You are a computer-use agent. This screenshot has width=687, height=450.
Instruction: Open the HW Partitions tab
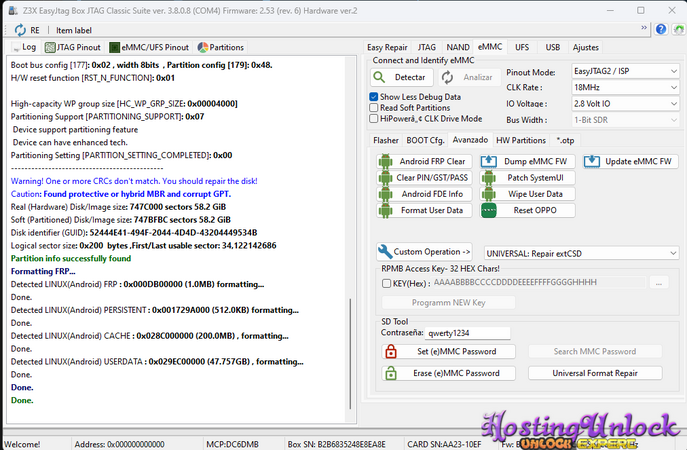point(521,140)
